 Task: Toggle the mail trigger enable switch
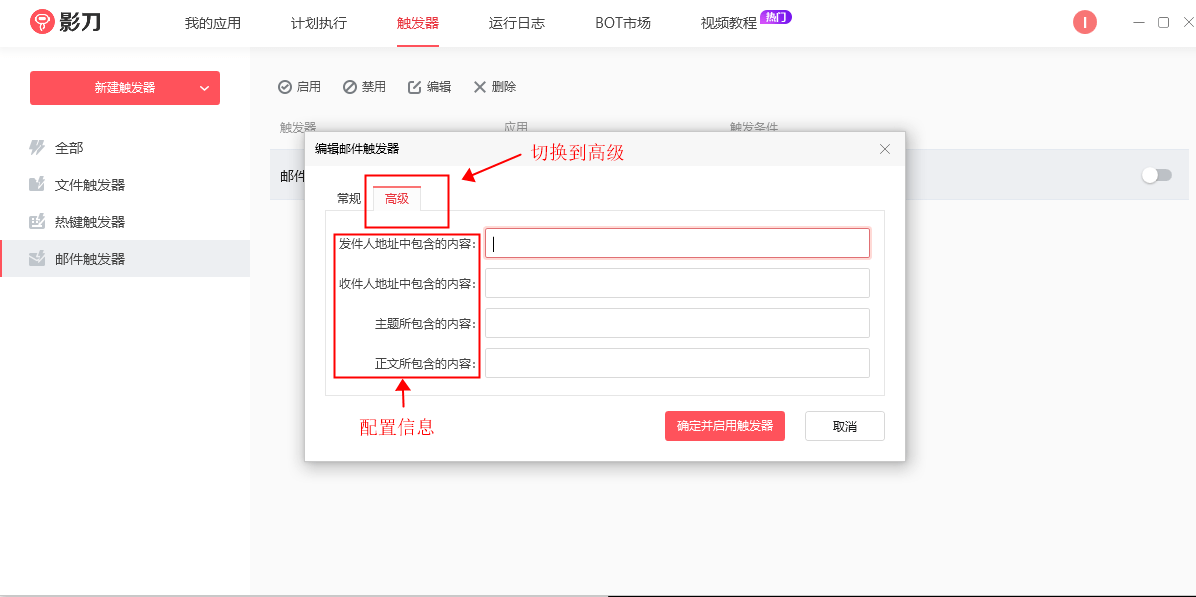pyautogui.click(x=1156, y=175)
